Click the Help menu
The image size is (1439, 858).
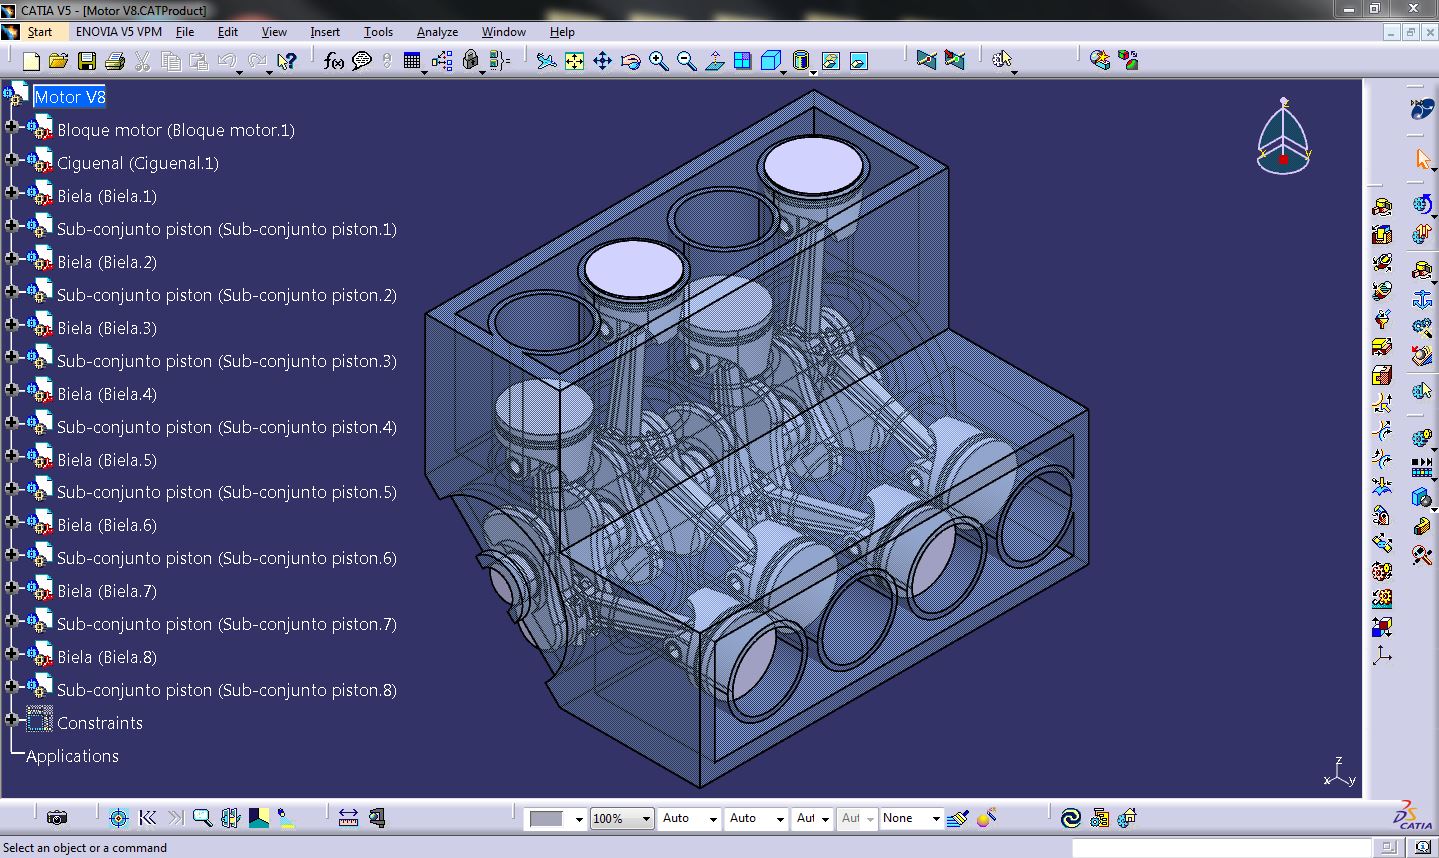click(x=562, y=32)
